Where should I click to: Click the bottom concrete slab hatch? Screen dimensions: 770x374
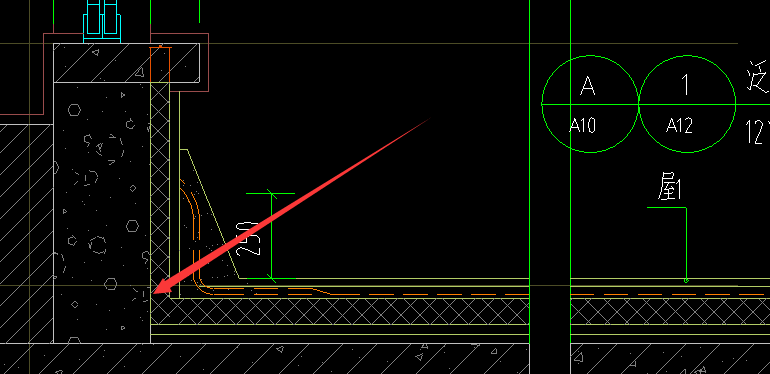(385, 358)
